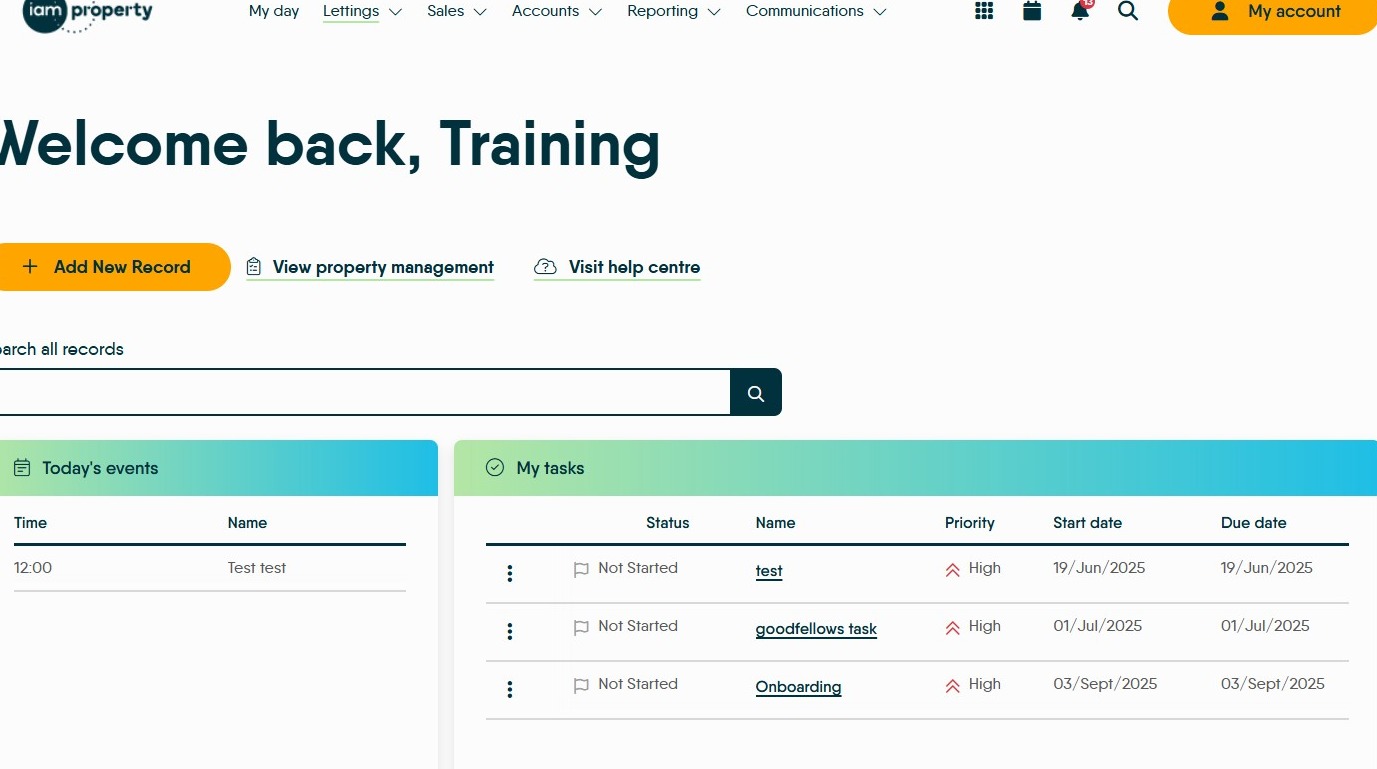The image size is (1377, 769).
Task: Open the Communications menu
Action: pos(816,12)
